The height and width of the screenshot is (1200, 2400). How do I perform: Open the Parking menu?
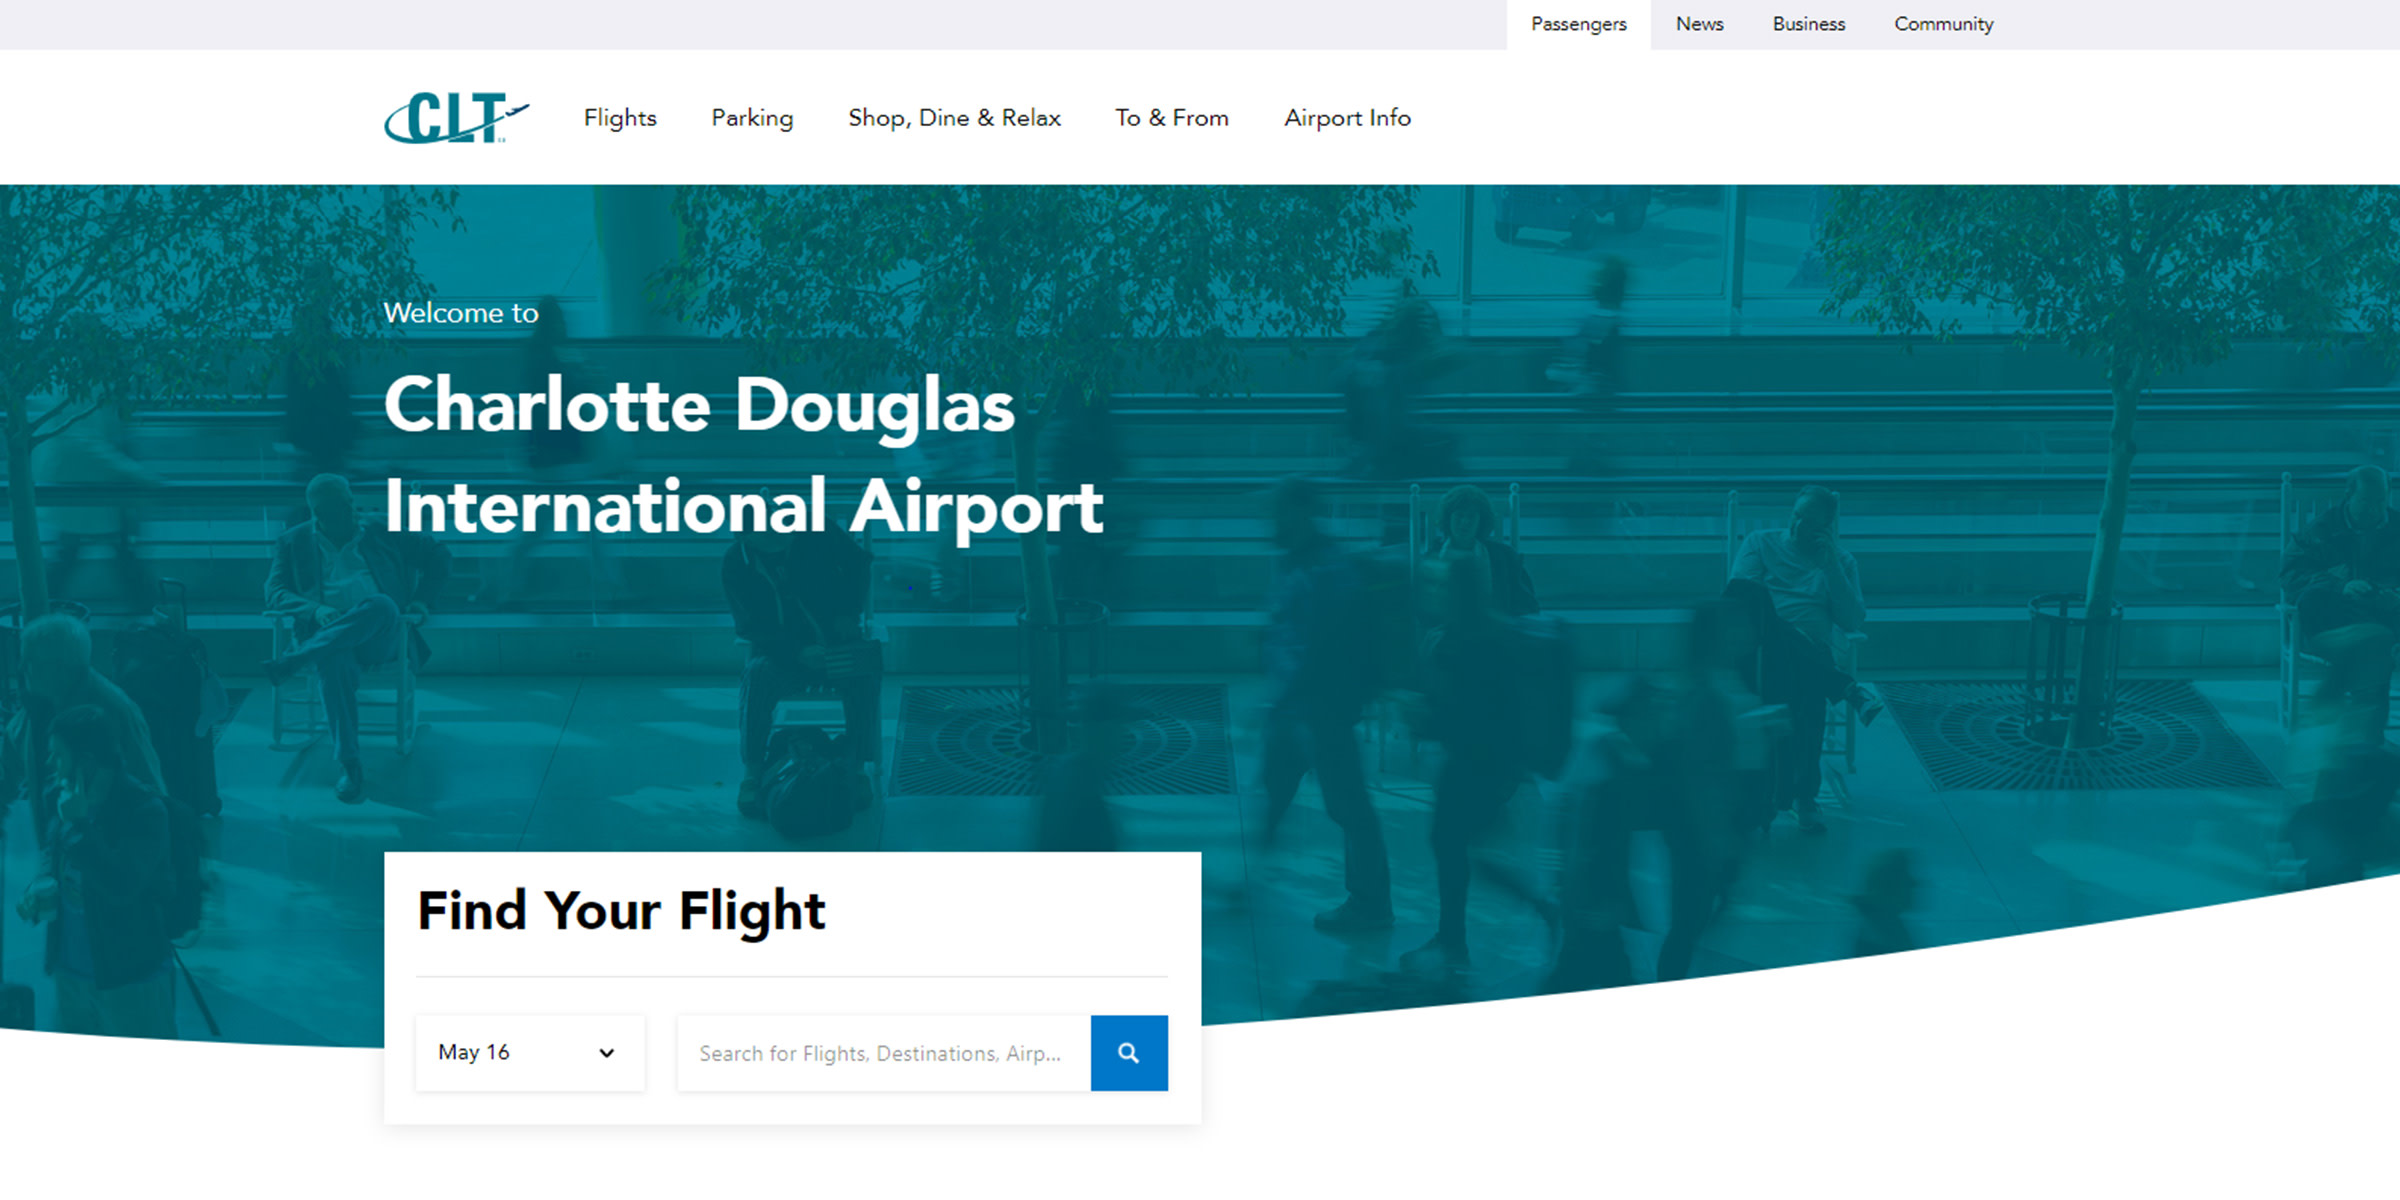pyautogui.click(x=752, y=118)
